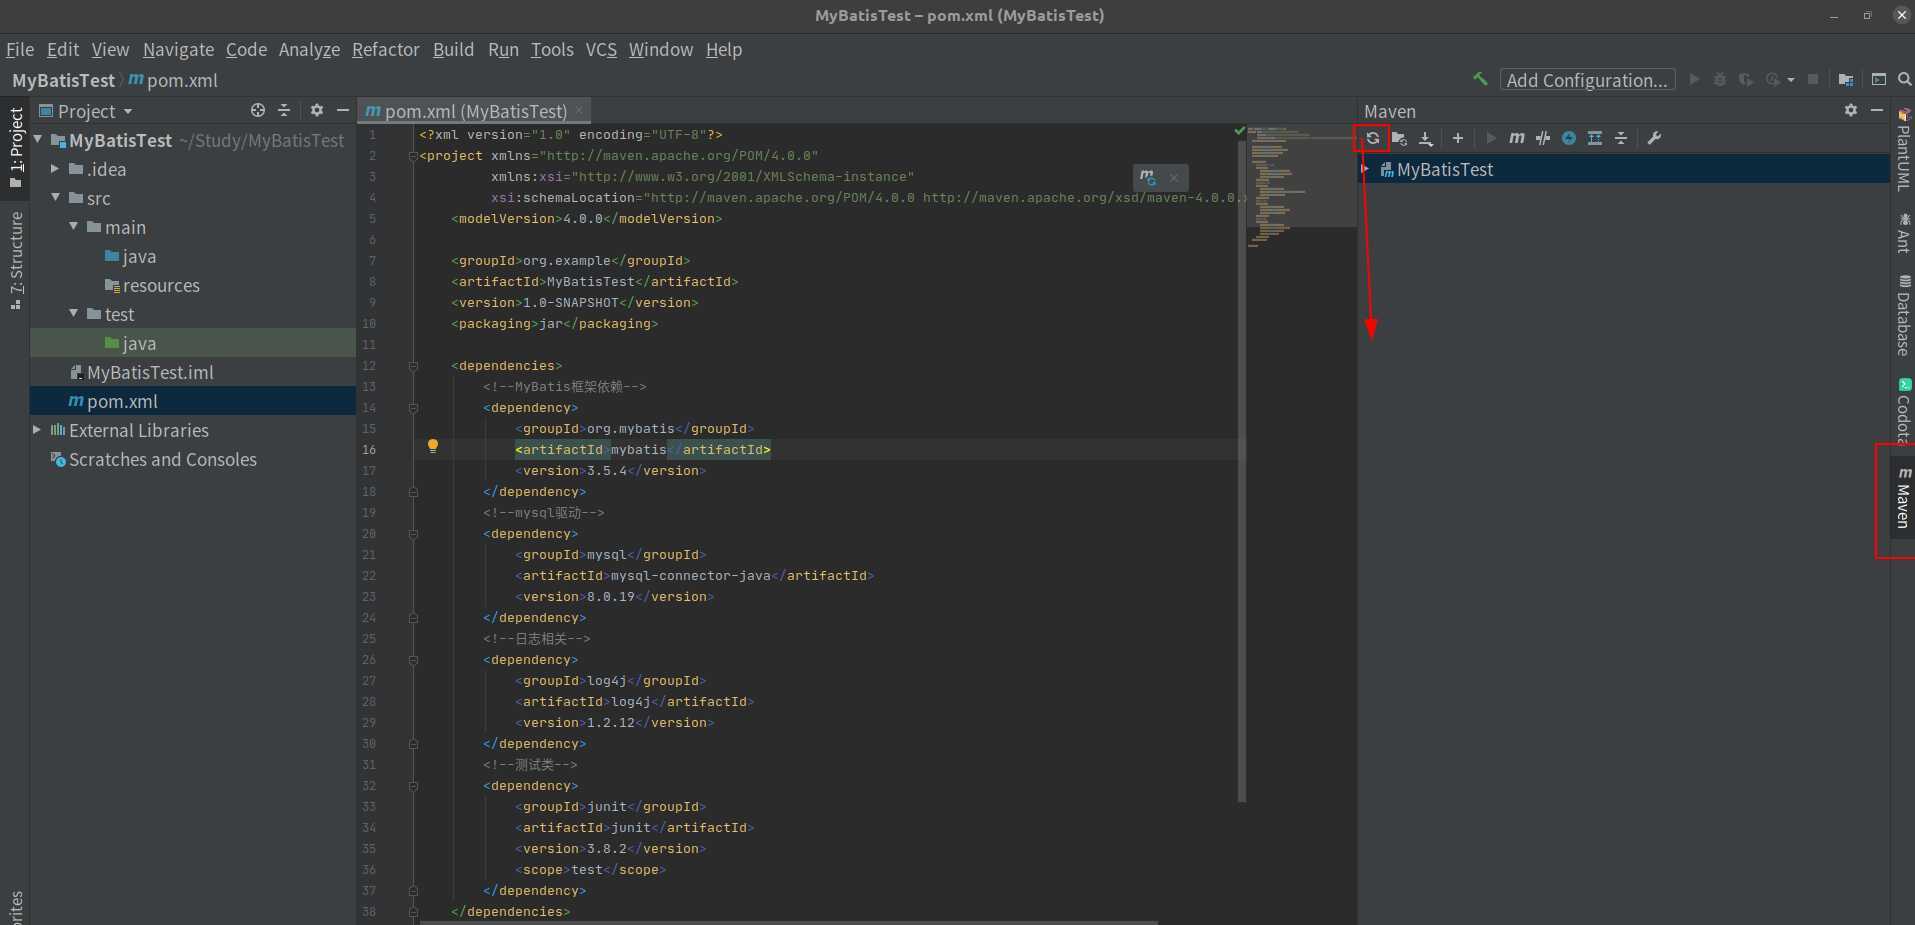1915x925 pixels.
Task: Open the VCS menu
Action: 601,49
